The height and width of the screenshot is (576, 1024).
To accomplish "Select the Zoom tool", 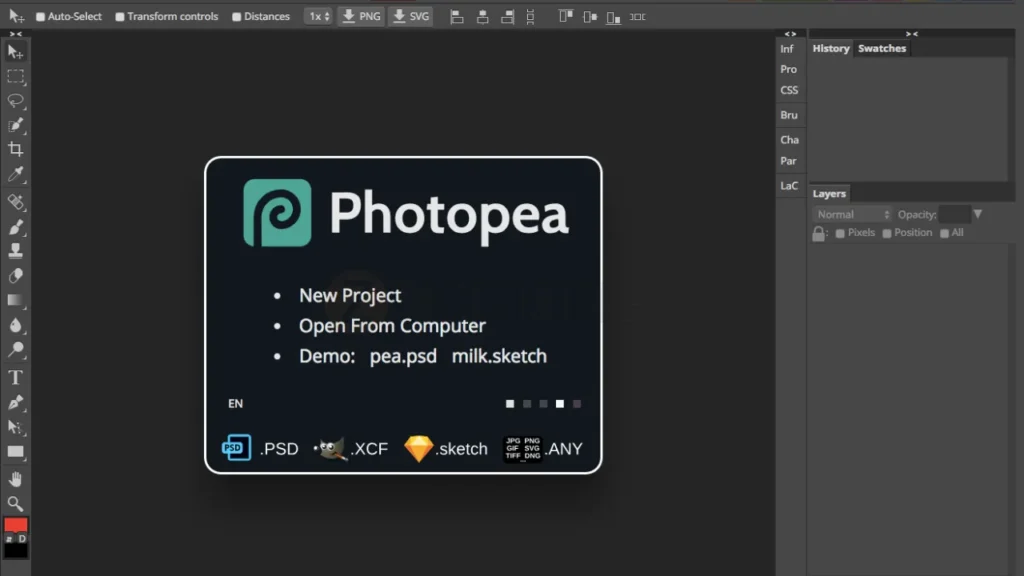I will (x=15, y=503).
